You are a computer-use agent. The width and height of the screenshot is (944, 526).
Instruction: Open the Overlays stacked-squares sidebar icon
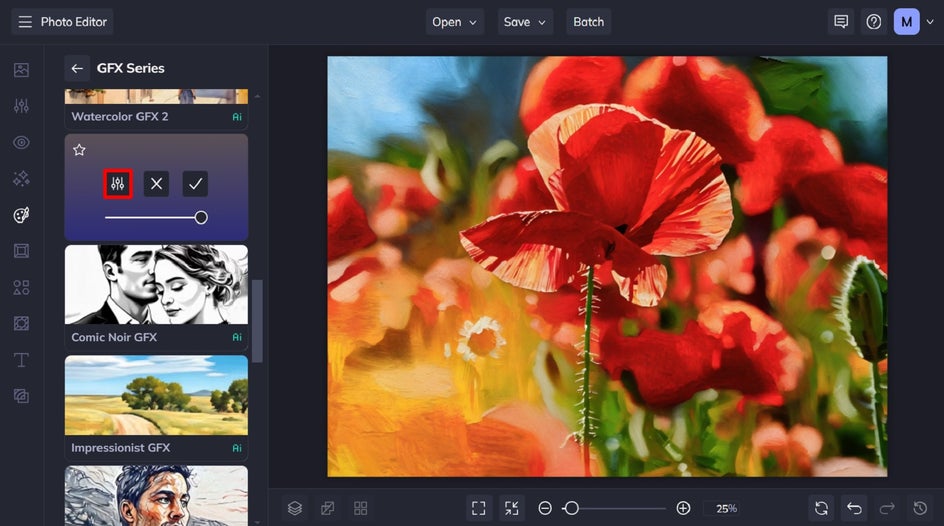click(x=22, y=396)
